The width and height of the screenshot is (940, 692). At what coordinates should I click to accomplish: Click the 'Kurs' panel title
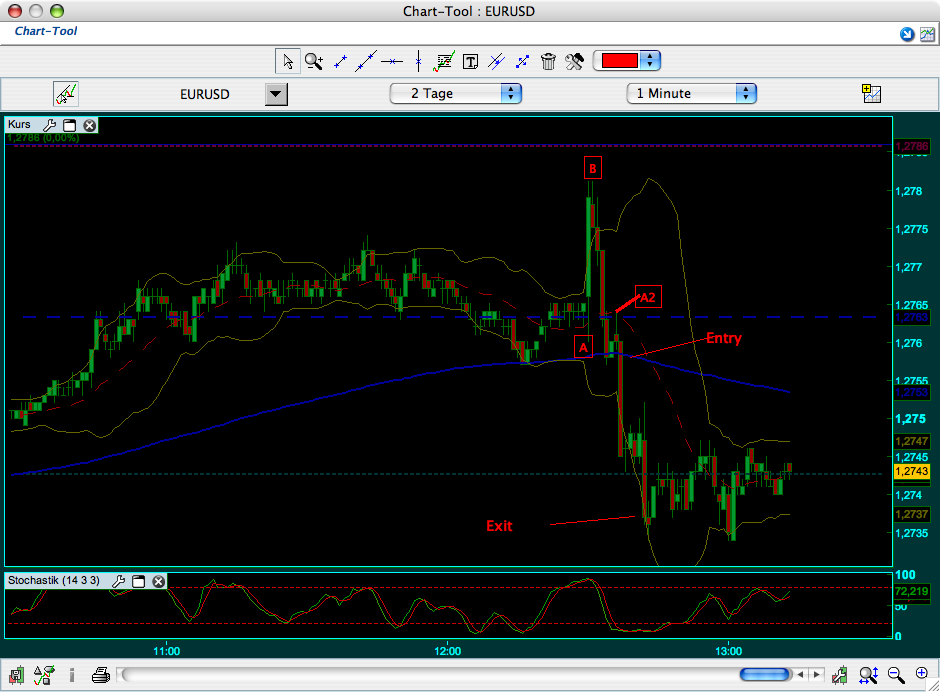(x=19, y=124)
